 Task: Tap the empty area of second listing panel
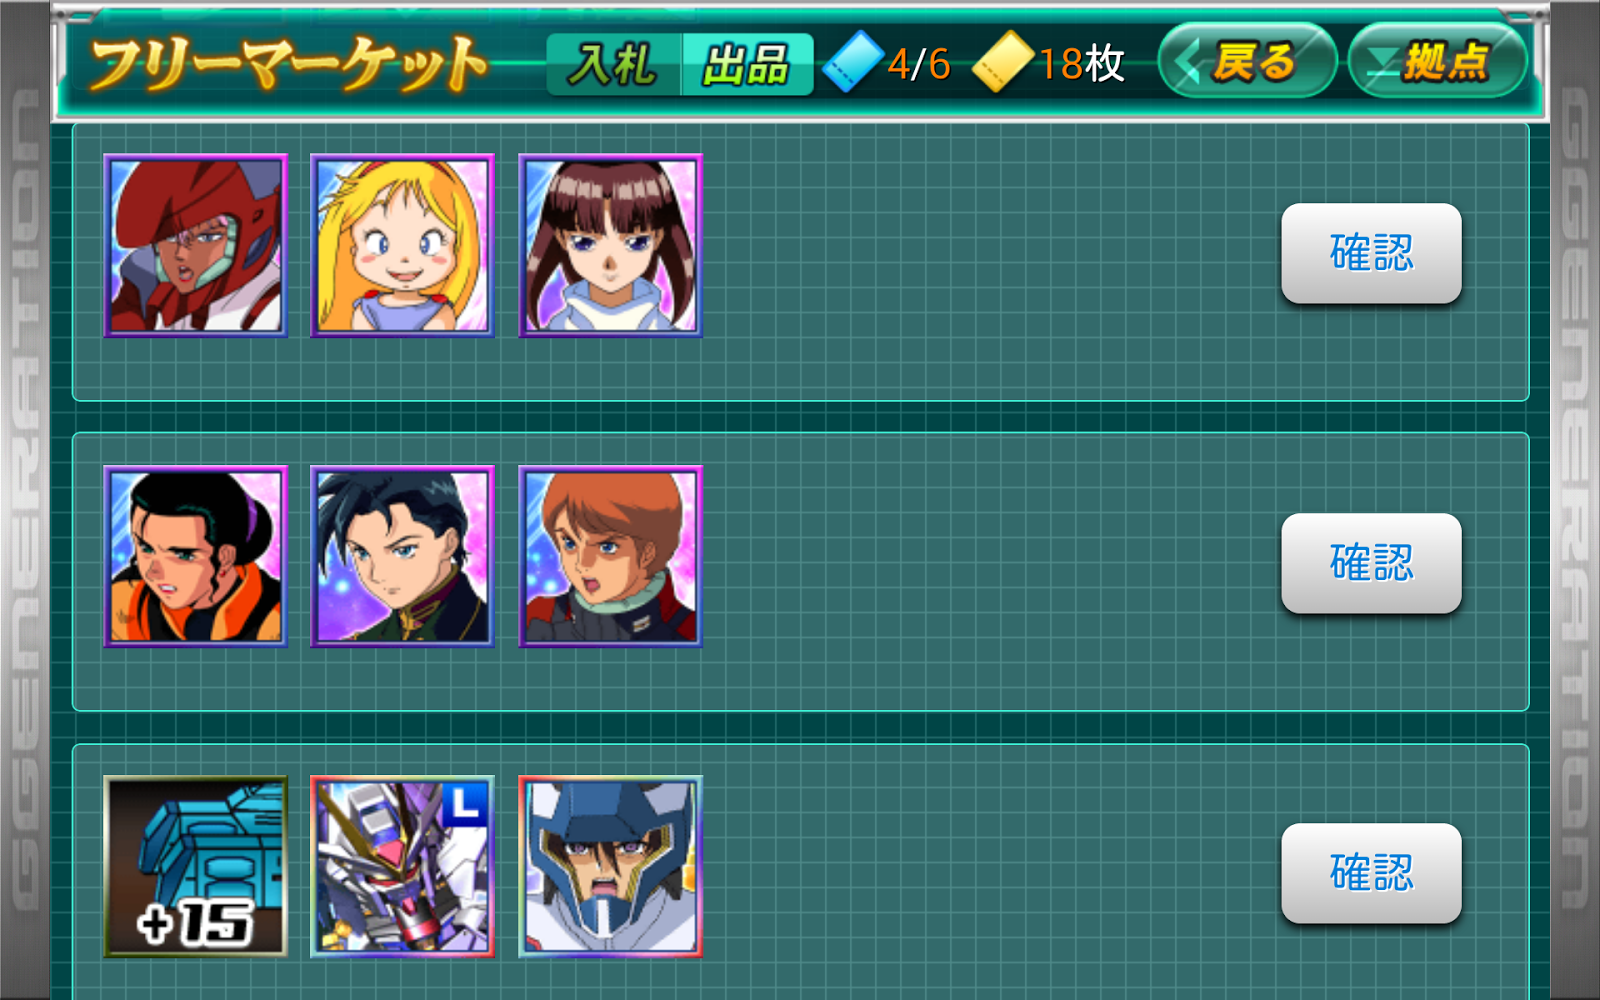pyautogui.click(x=990, y=572)
